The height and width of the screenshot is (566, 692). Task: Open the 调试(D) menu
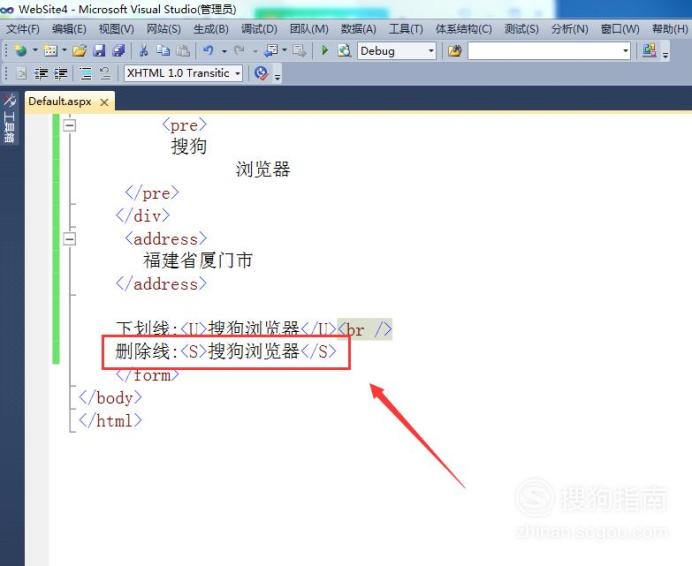tap(259, 29)
